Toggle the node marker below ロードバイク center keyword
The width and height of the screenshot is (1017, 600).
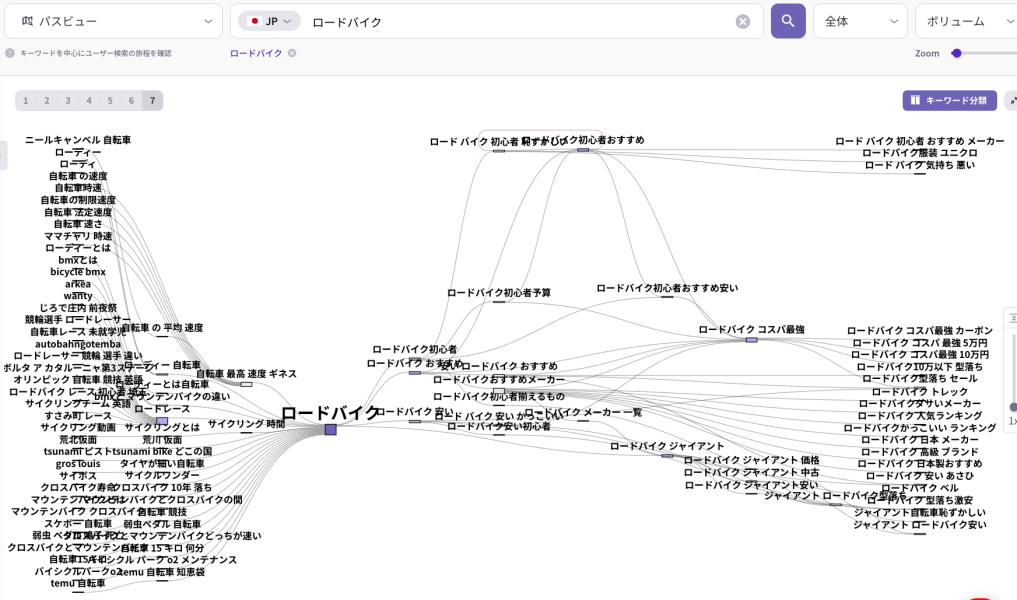point(330,430)
